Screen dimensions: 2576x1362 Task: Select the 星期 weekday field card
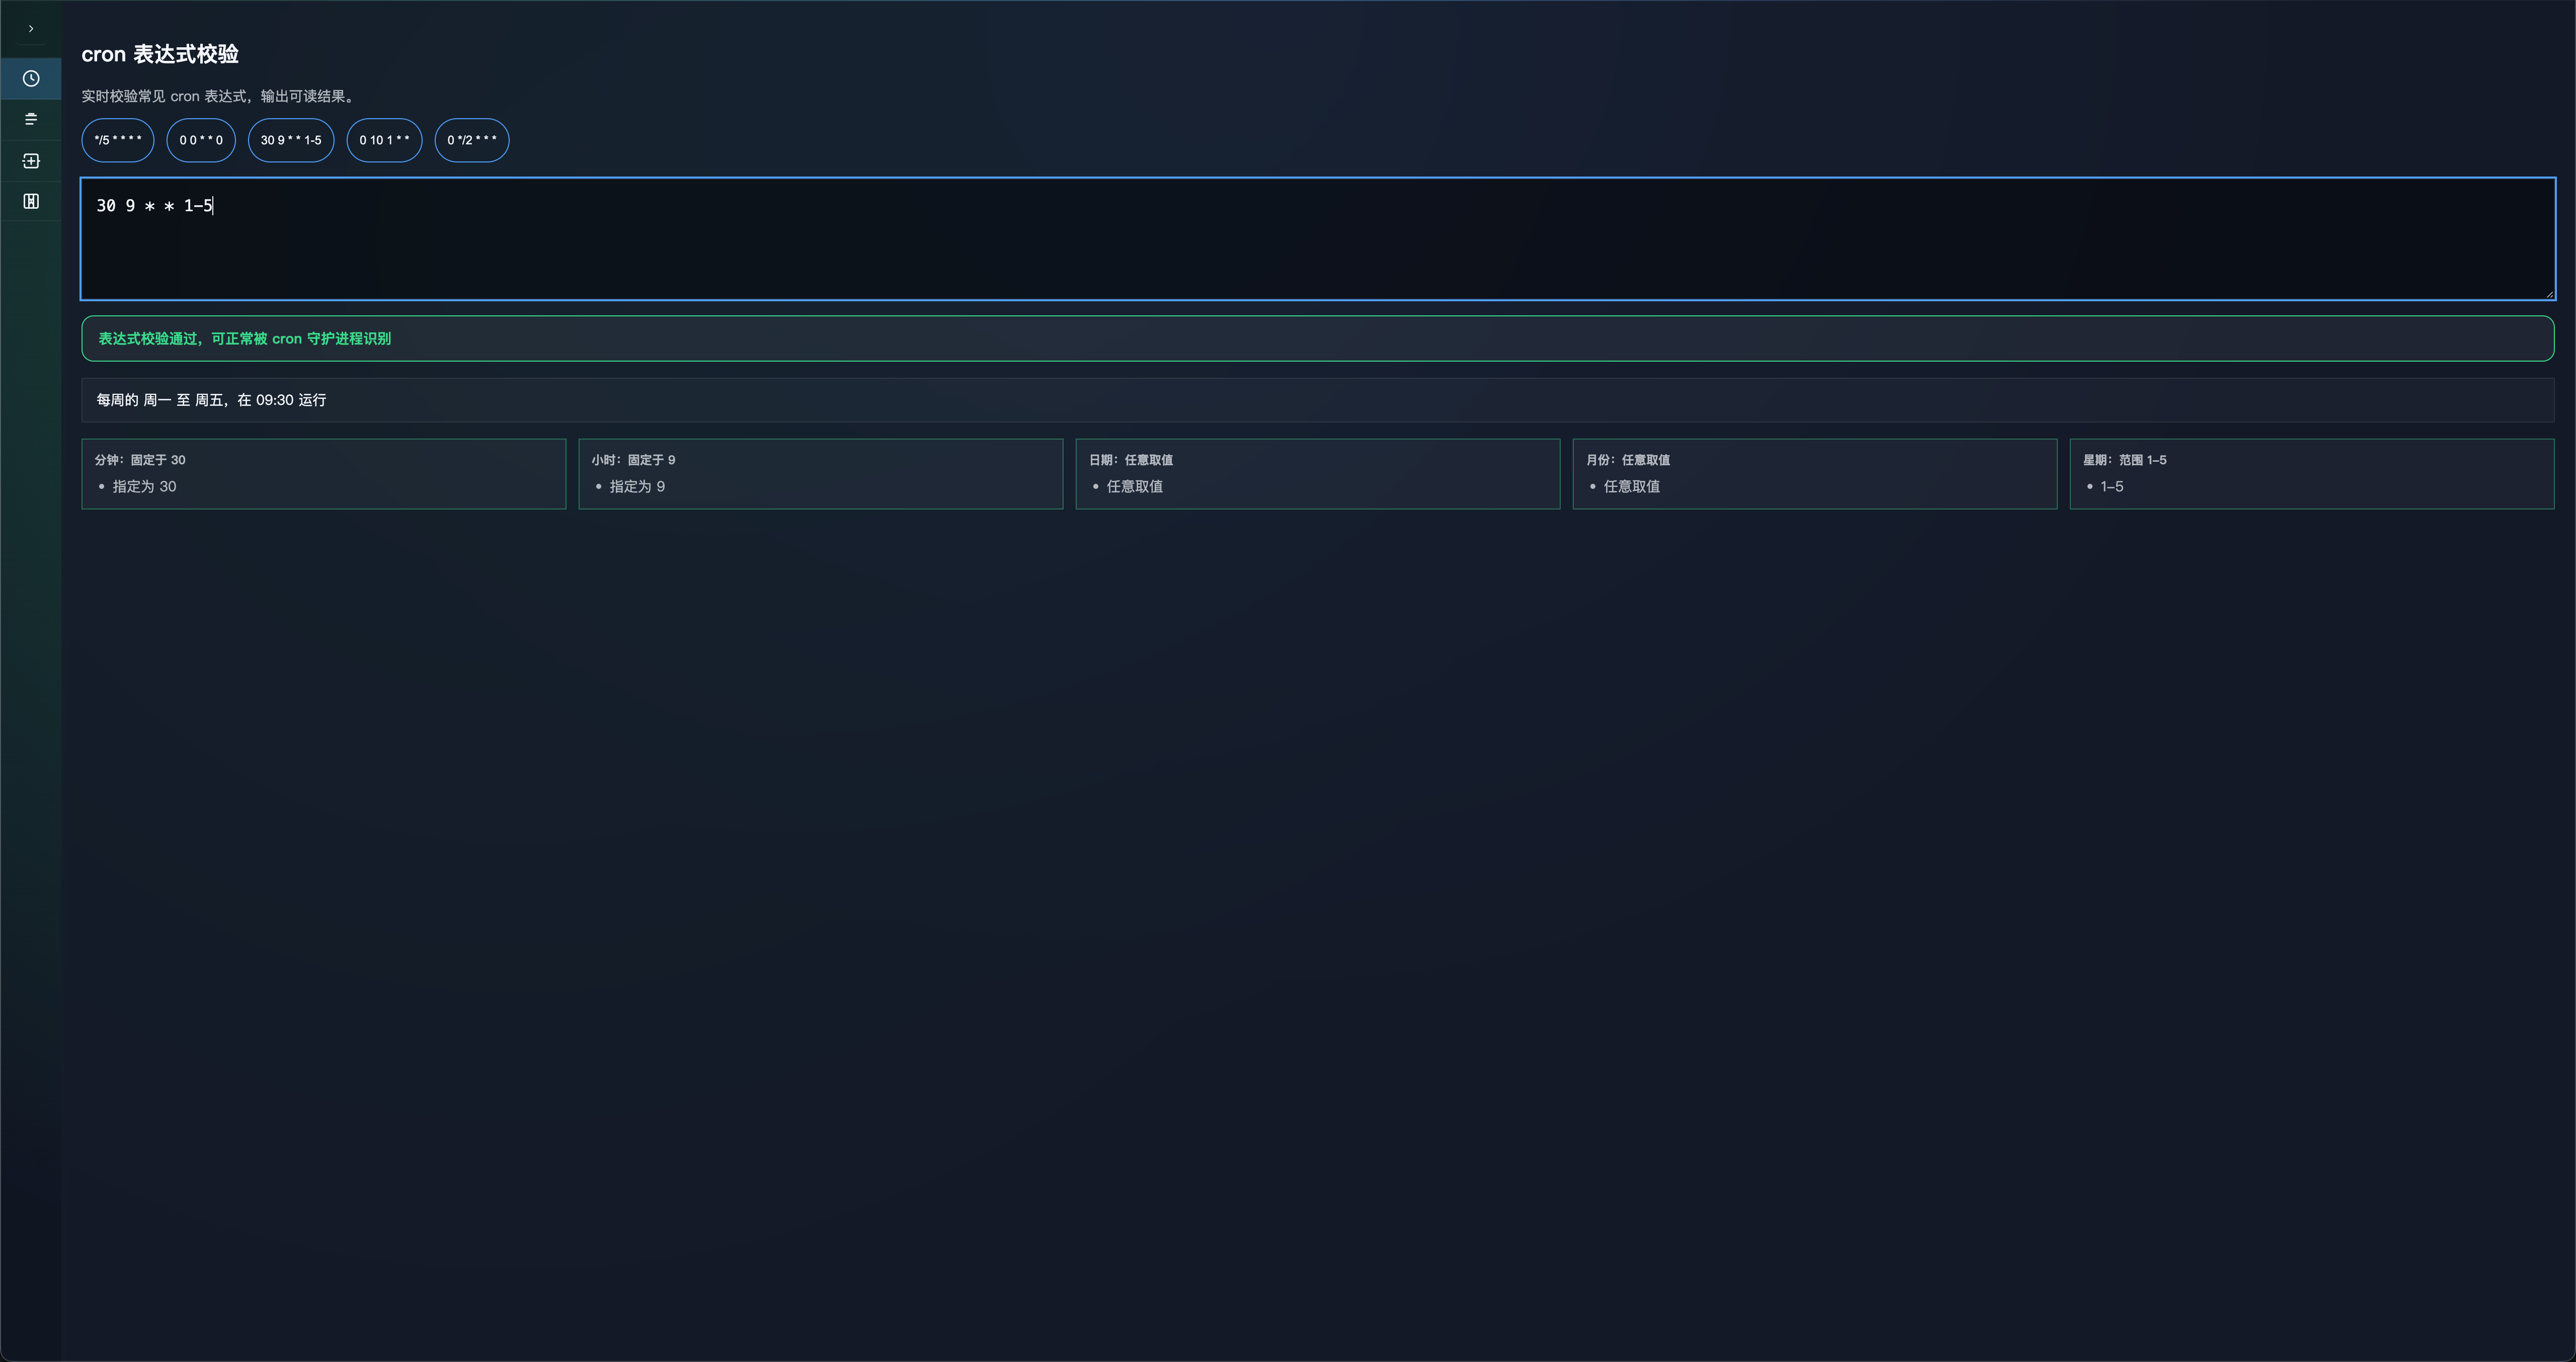tap(2311, 474)
